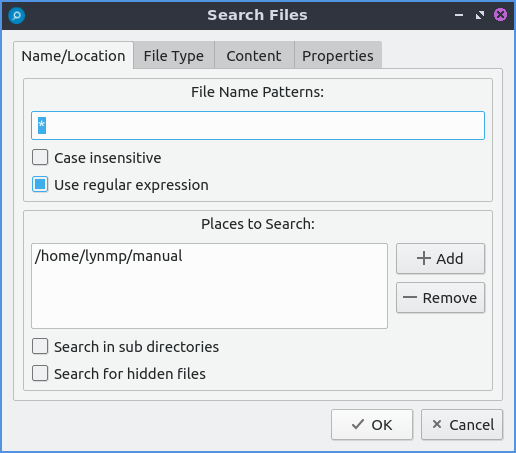Open the Content tab
This screenshot has width=516, height=453.
[x=254, y=55]
